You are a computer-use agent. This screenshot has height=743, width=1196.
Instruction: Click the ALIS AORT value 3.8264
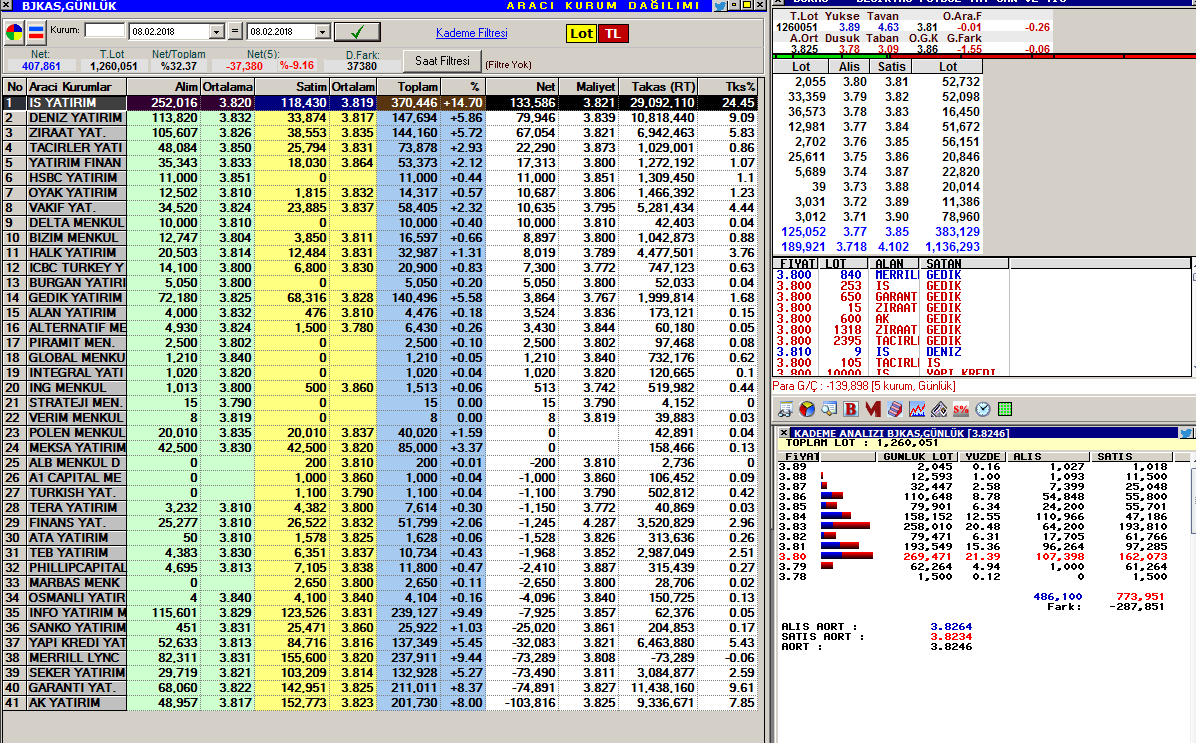951,626
